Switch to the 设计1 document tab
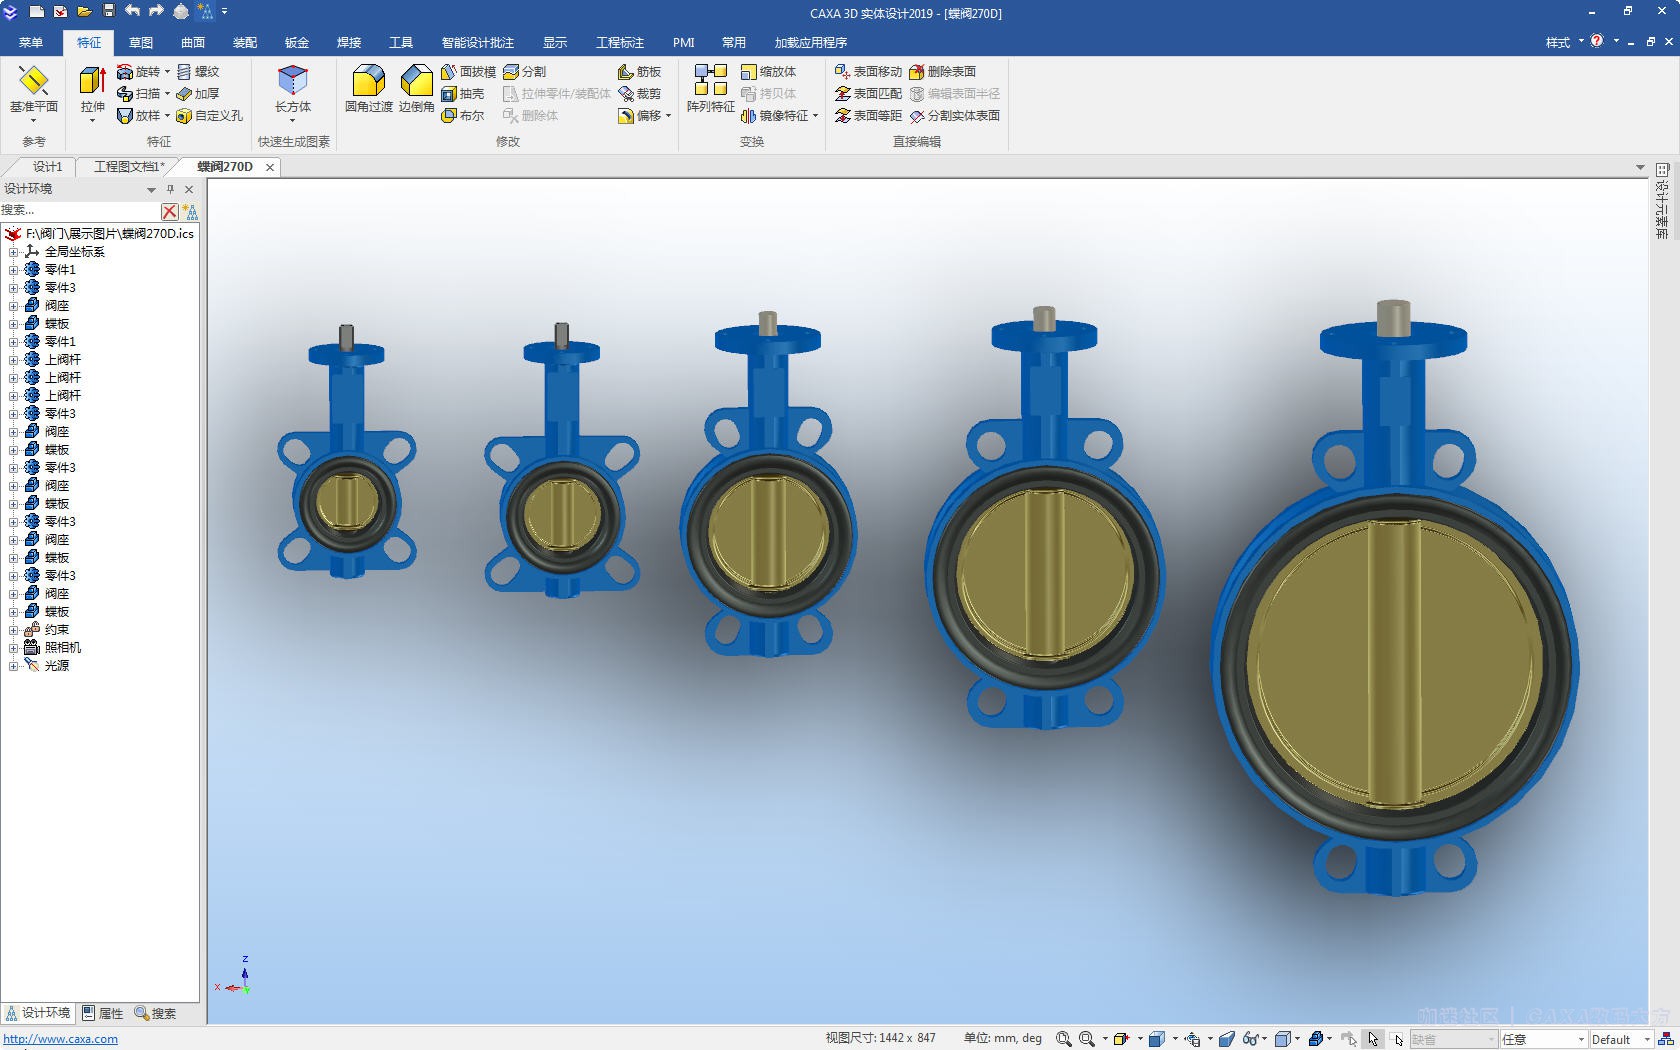The image size is (1680, 1050). coord(47,167)
